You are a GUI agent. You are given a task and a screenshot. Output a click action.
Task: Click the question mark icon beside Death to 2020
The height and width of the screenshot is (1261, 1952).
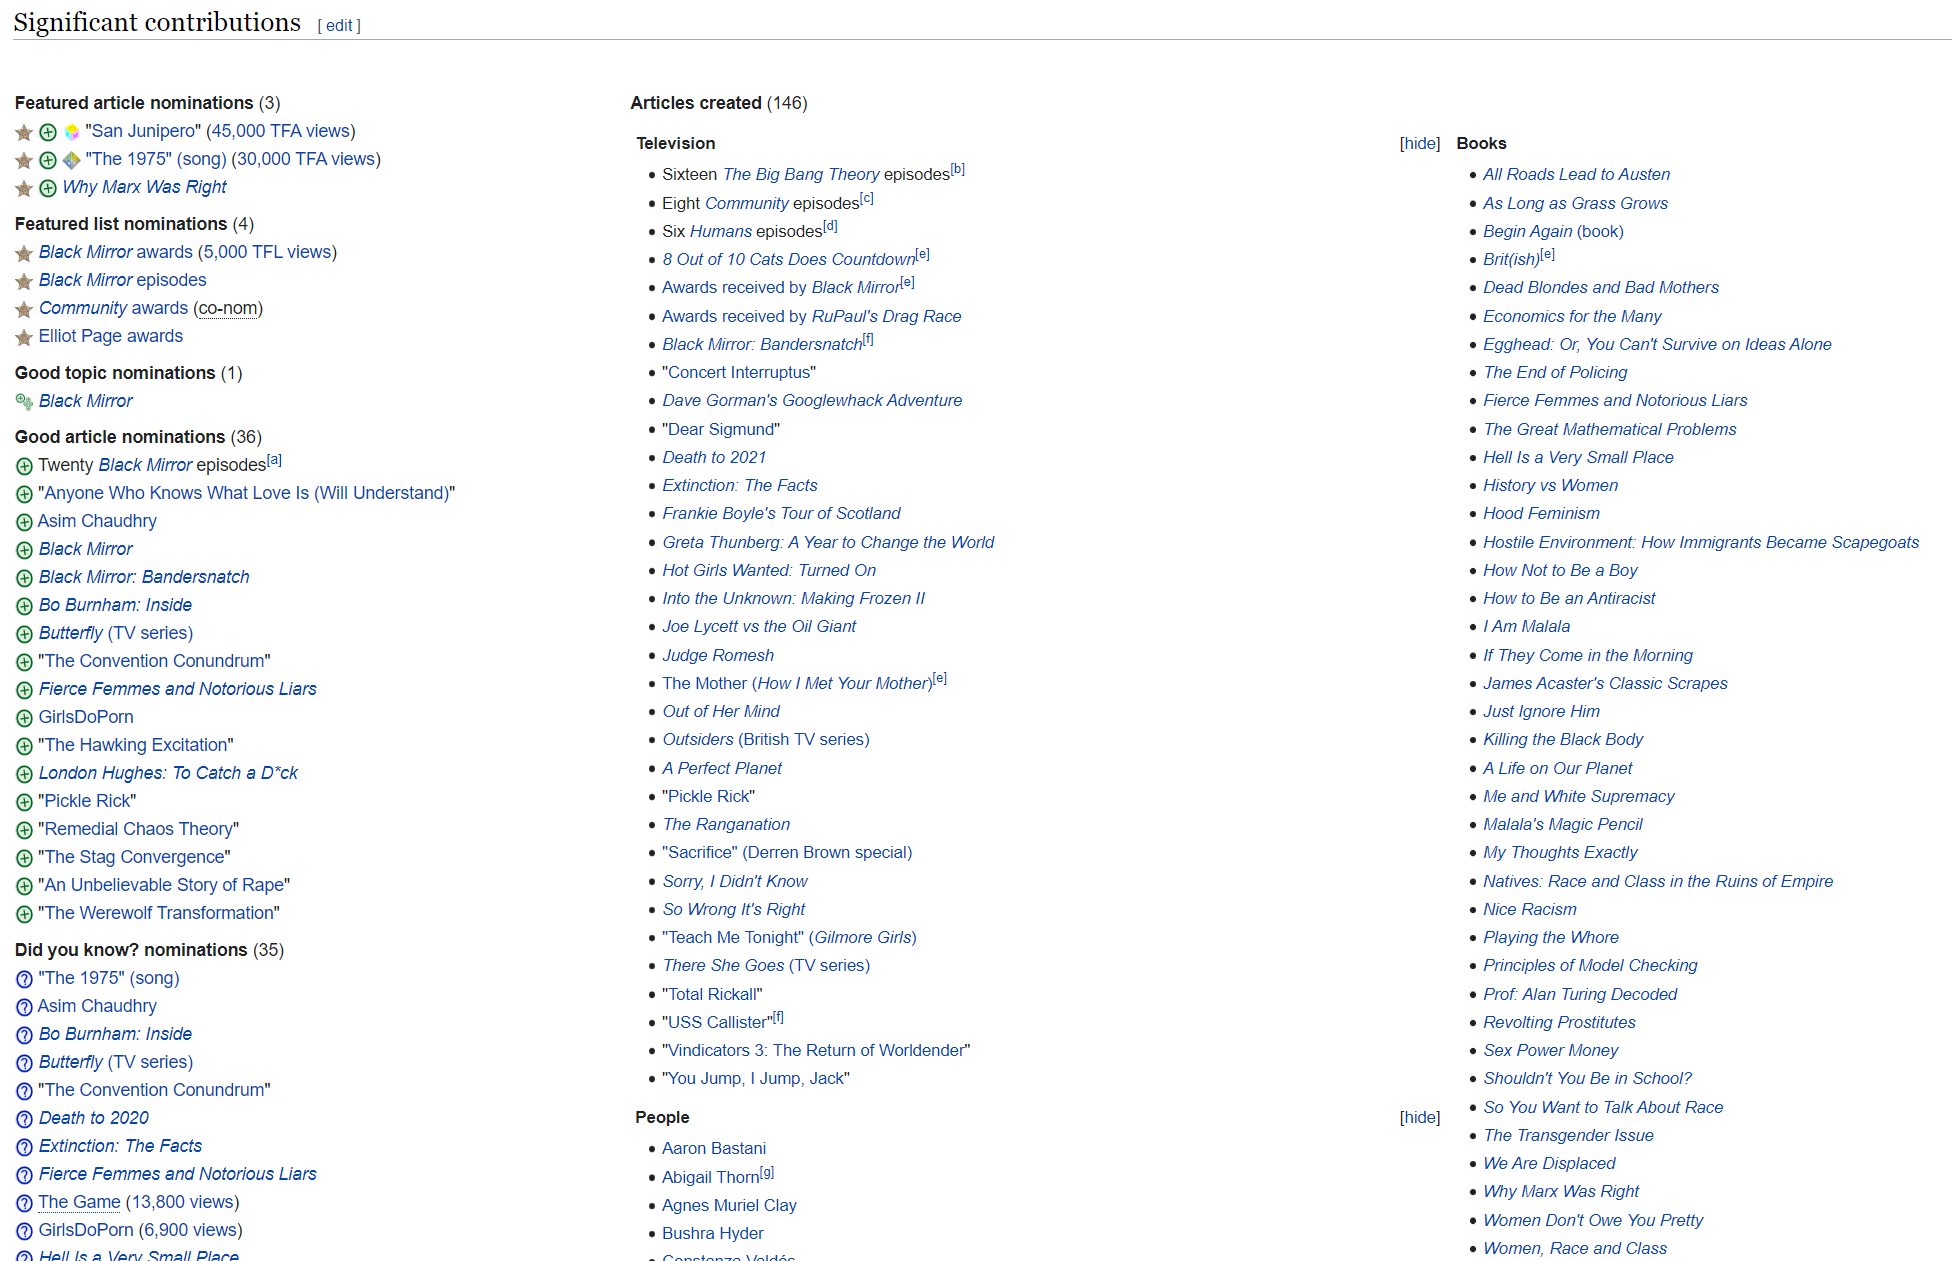pos(24,1119)
